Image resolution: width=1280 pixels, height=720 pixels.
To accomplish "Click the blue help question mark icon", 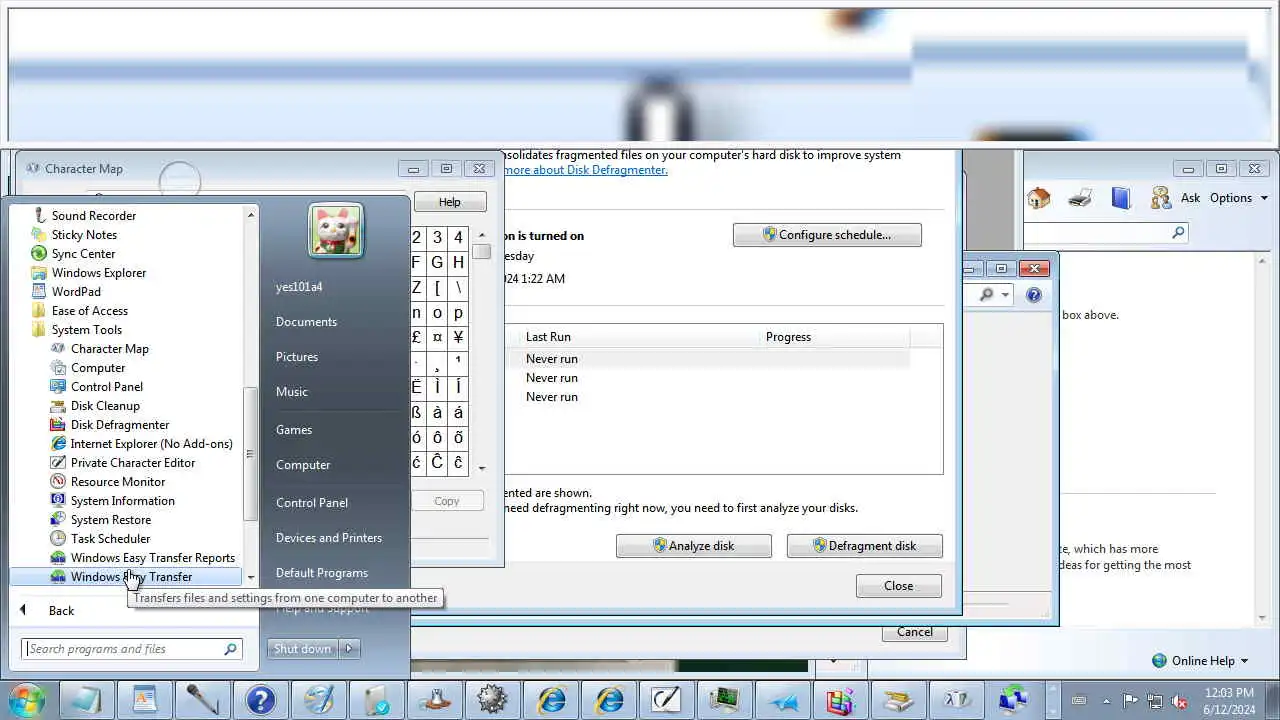I will click(x=1034, y=295).
